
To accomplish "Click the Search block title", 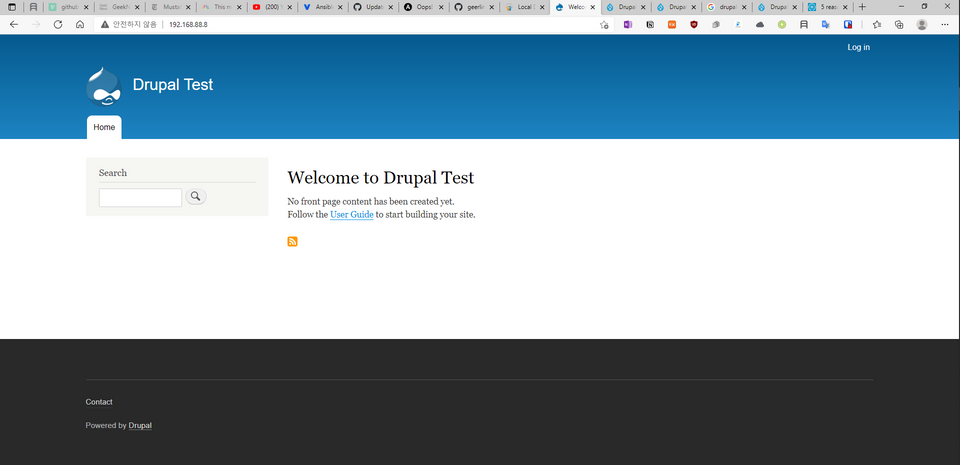I will coord(113,173).
